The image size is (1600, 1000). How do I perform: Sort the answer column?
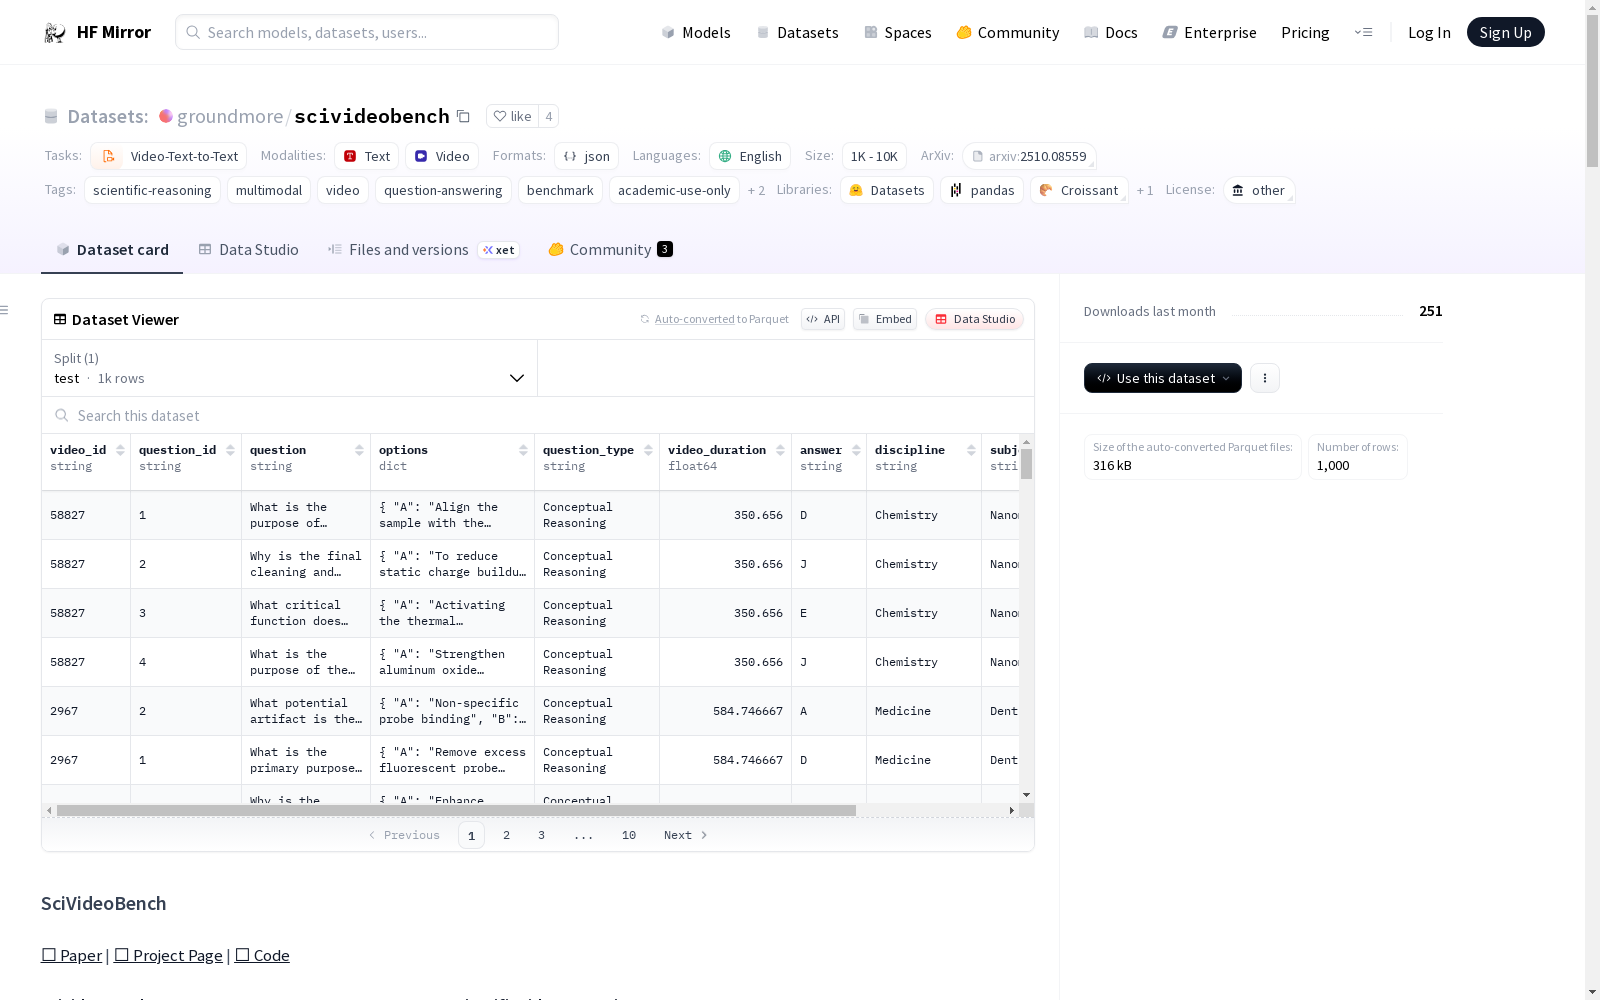(x=856, y=450)
